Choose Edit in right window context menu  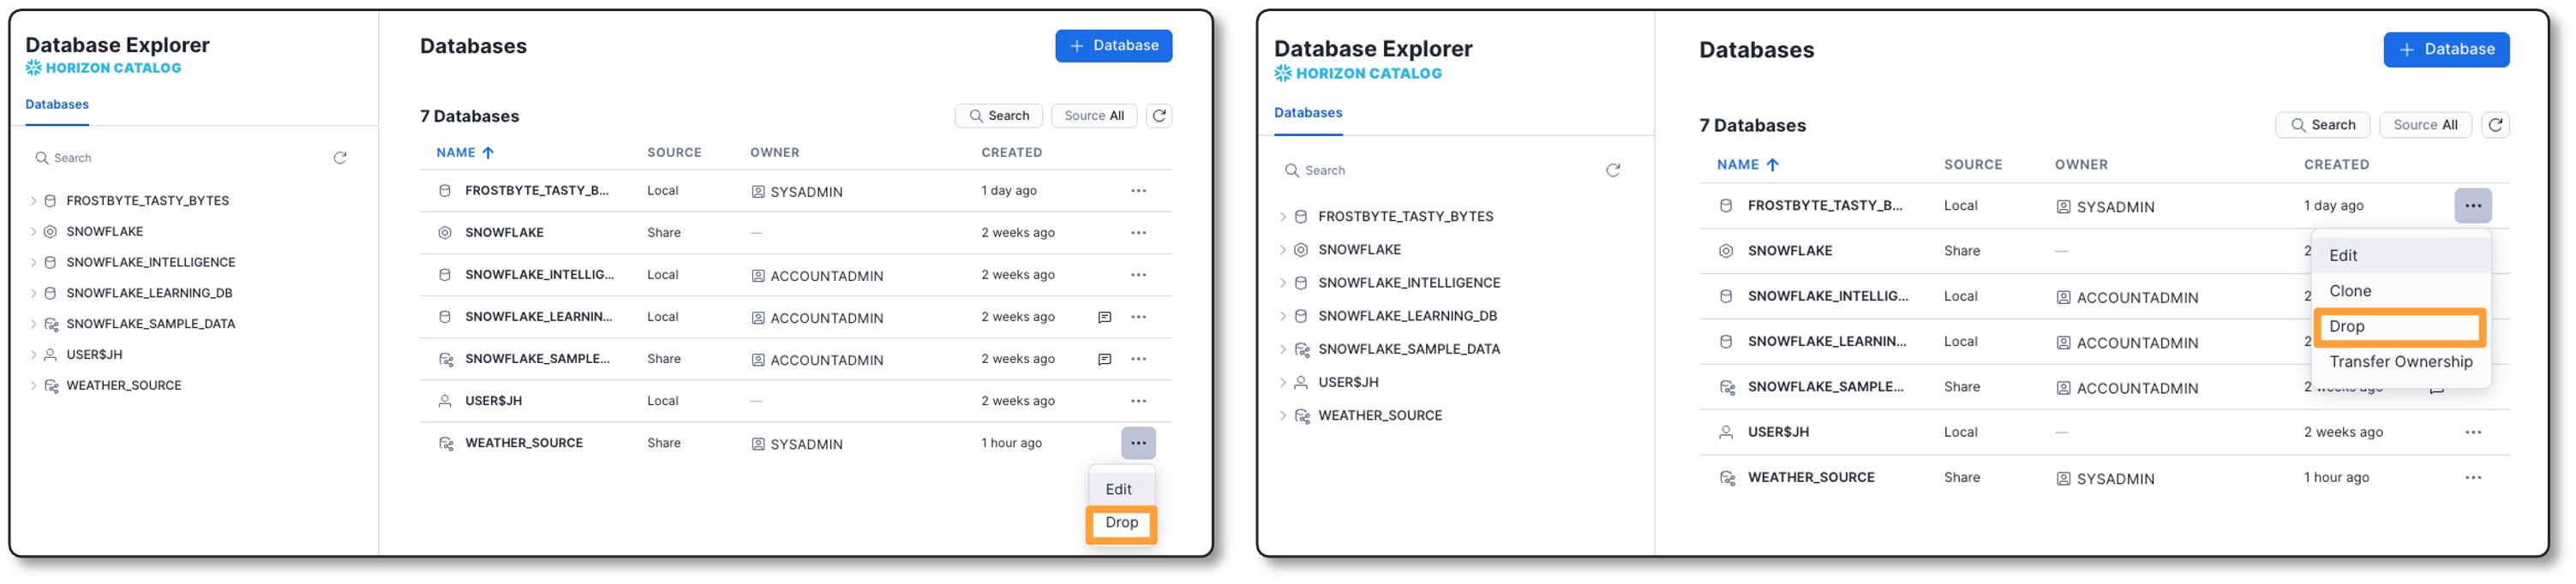coord(2400,256)
